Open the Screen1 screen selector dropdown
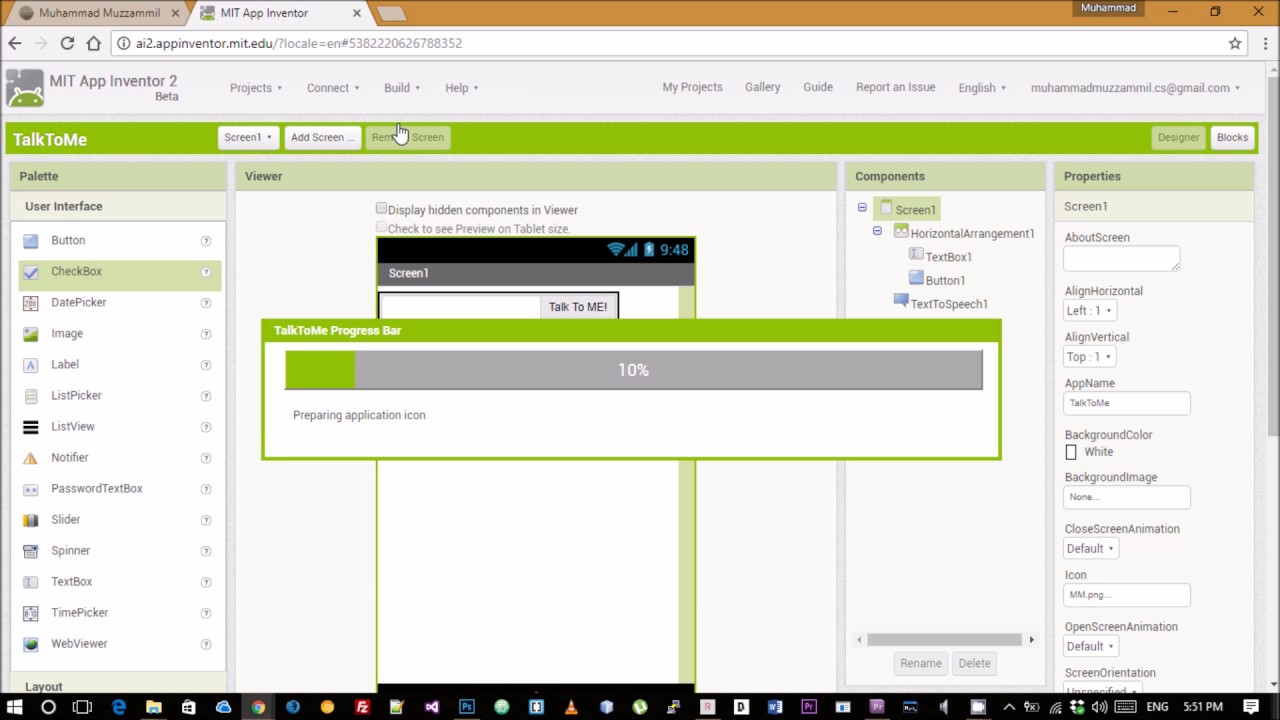The width and height of the screenshot is (1280, 720). click(x=247, y=137)
